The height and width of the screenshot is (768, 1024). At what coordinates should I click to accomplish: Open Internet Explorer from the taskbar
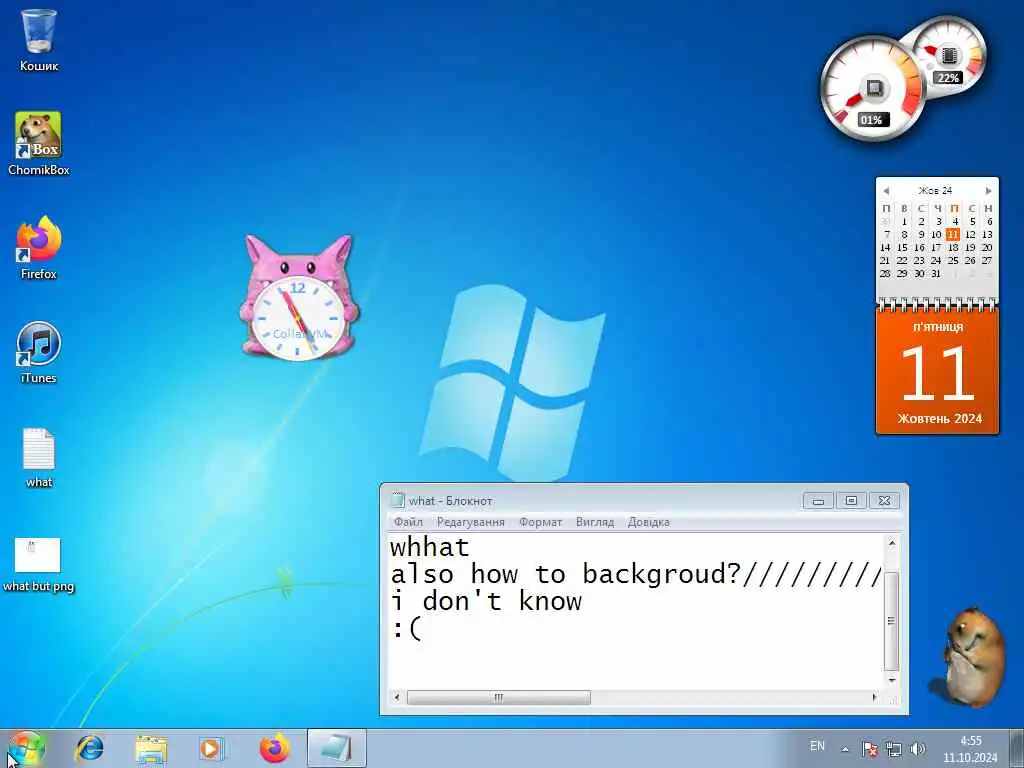tap(89, 748)
